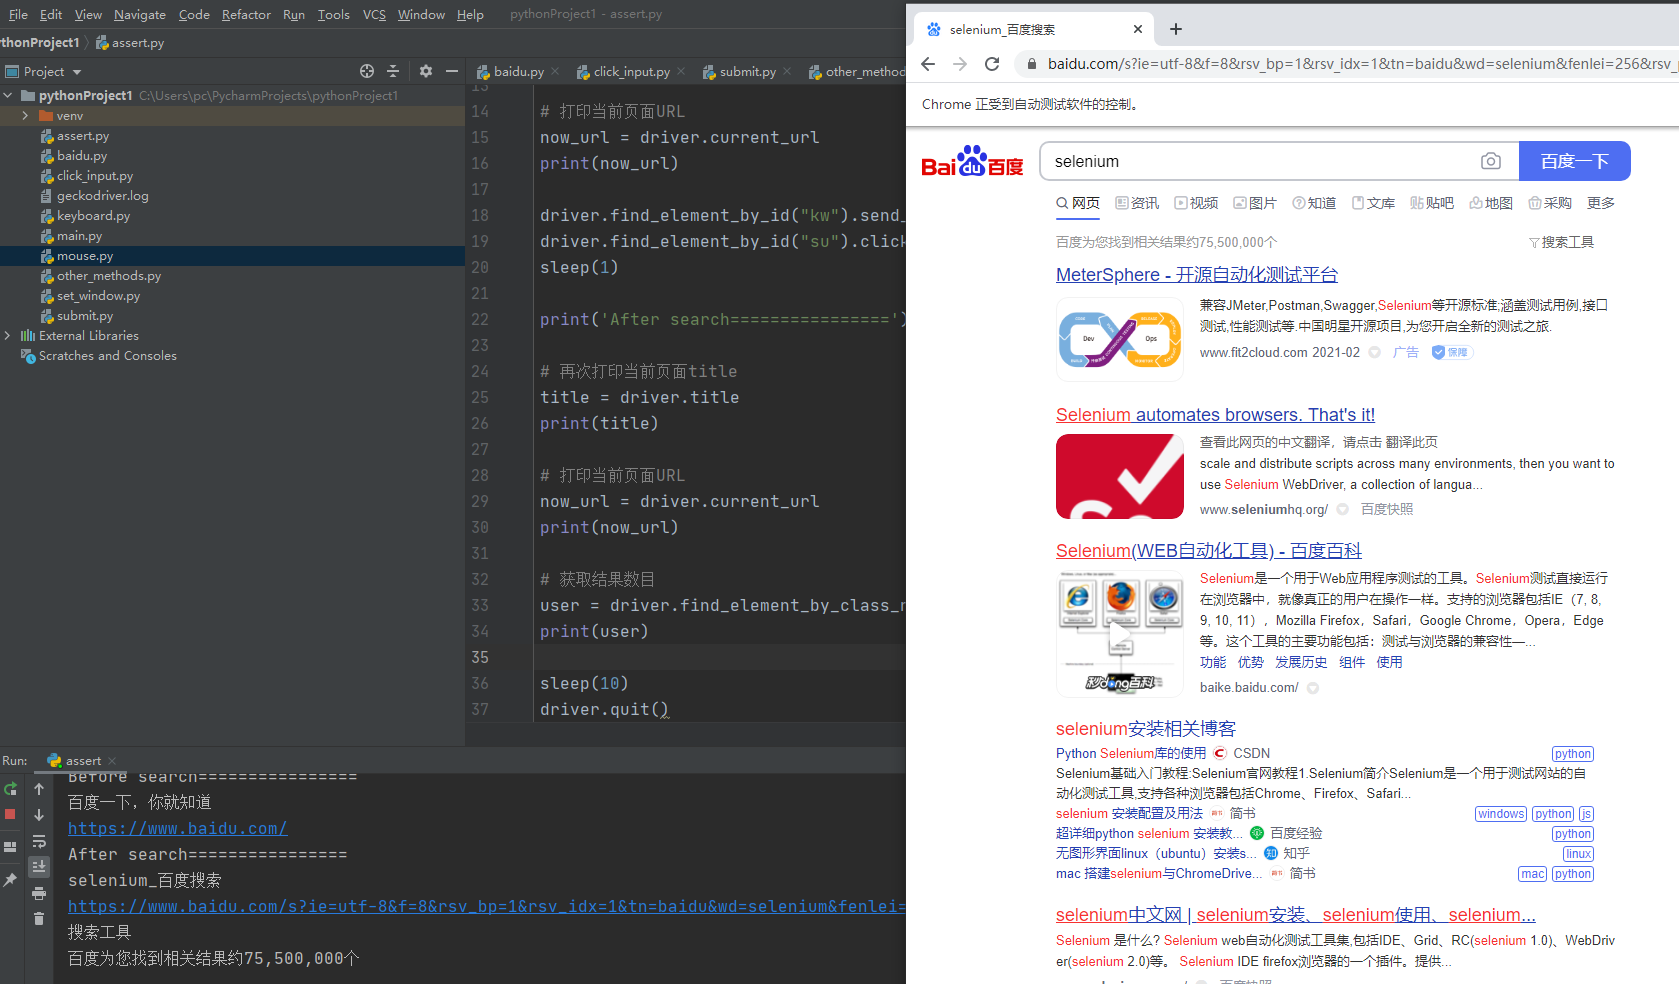The image size is (1679, 984).
Task: Select opened file in Project view
Action: 366,71
